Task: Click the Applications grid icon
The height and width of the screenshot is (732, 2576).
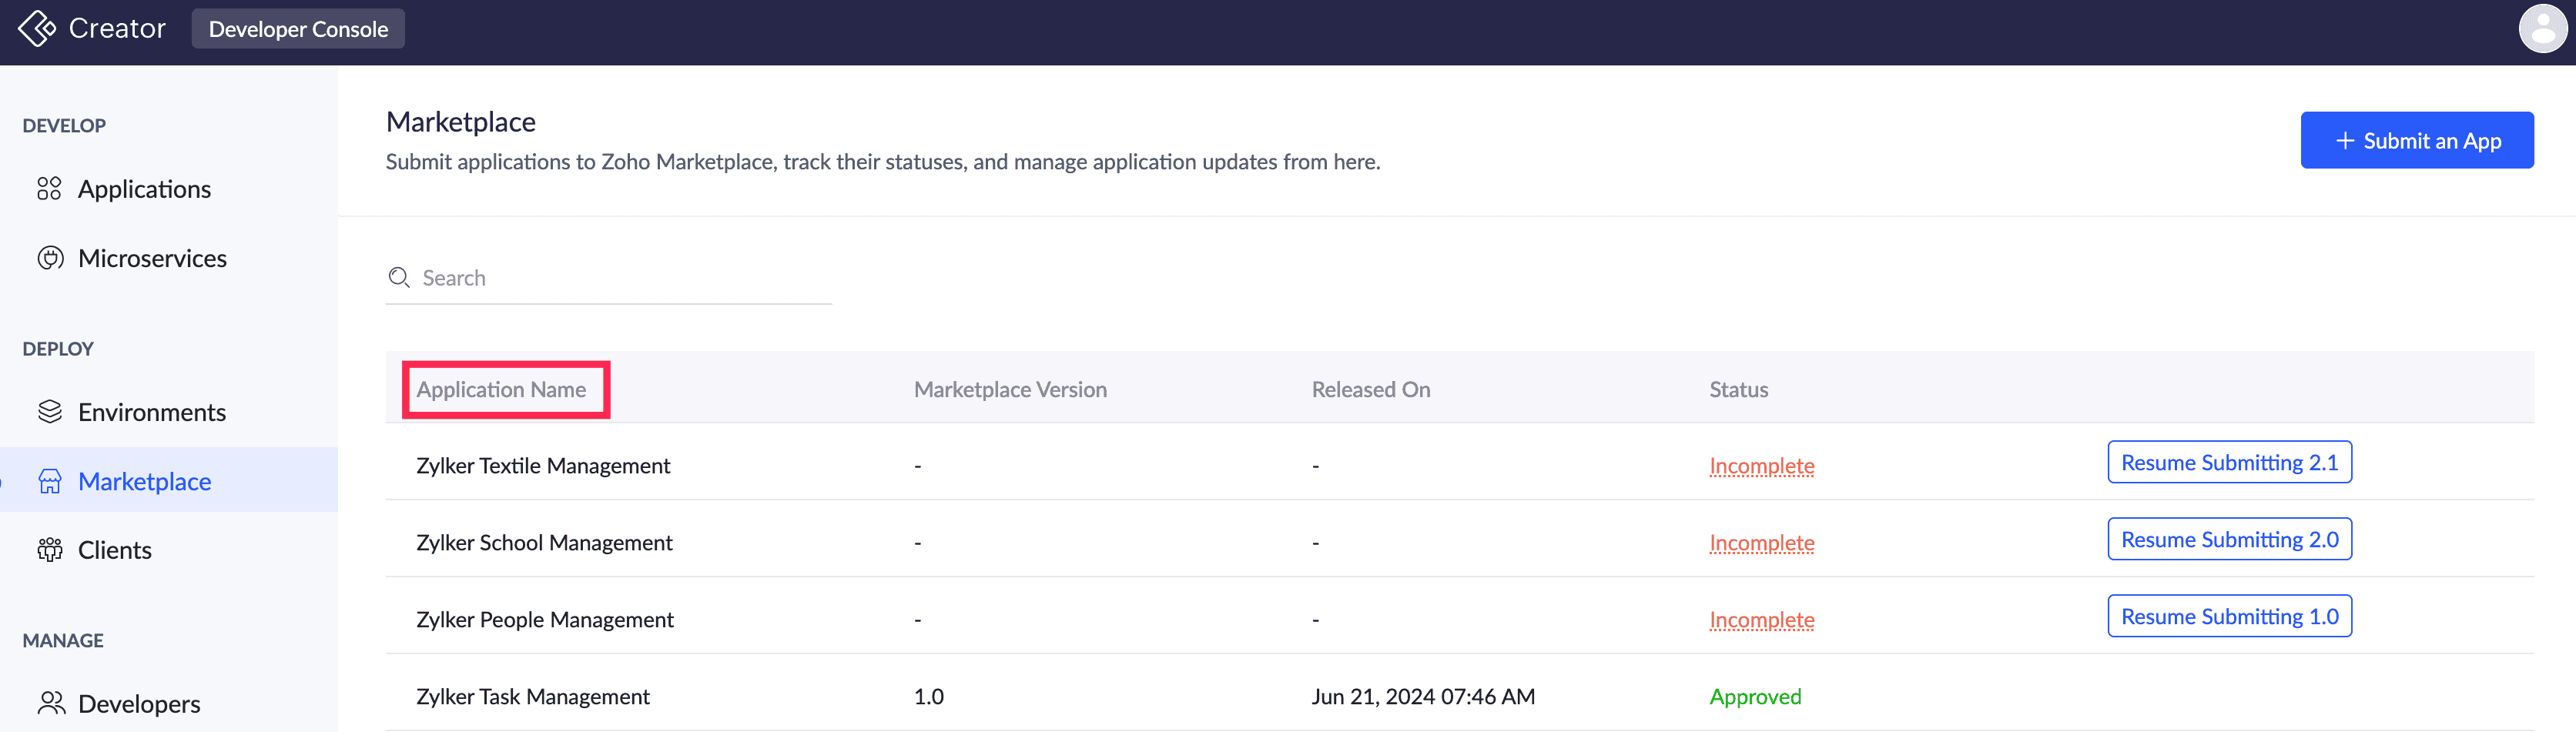Action: [49, 189]
